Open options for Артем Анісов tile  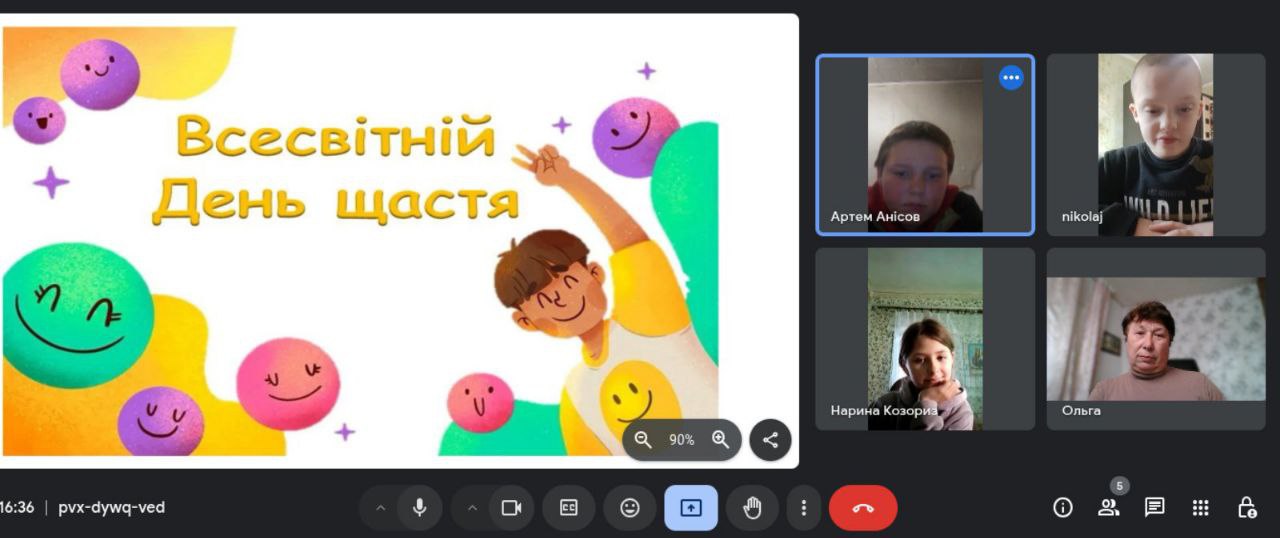tap(1011, 78)
